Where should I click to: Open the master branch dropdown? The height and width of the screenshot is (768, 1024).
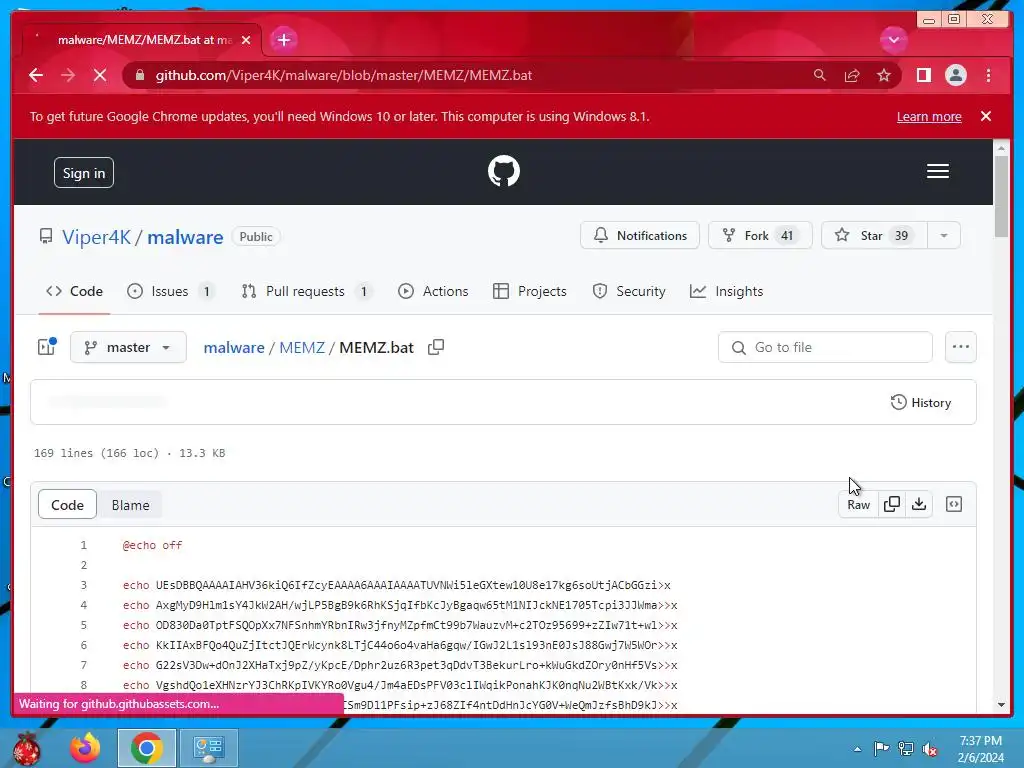128,347
